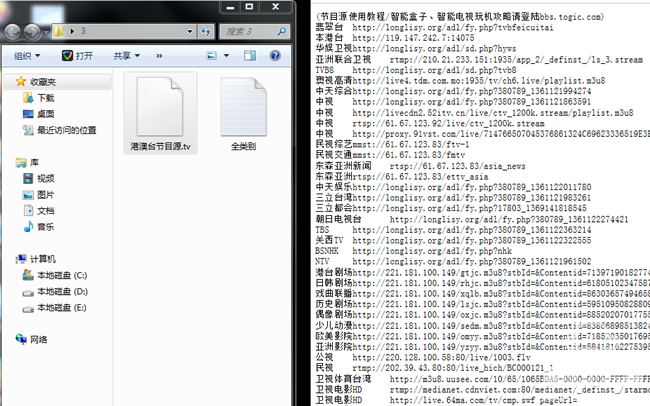This screenshot has width=650, height=406.
Task: Click the 卫视体育台湾 line in the text document
Action: [483, 379]
